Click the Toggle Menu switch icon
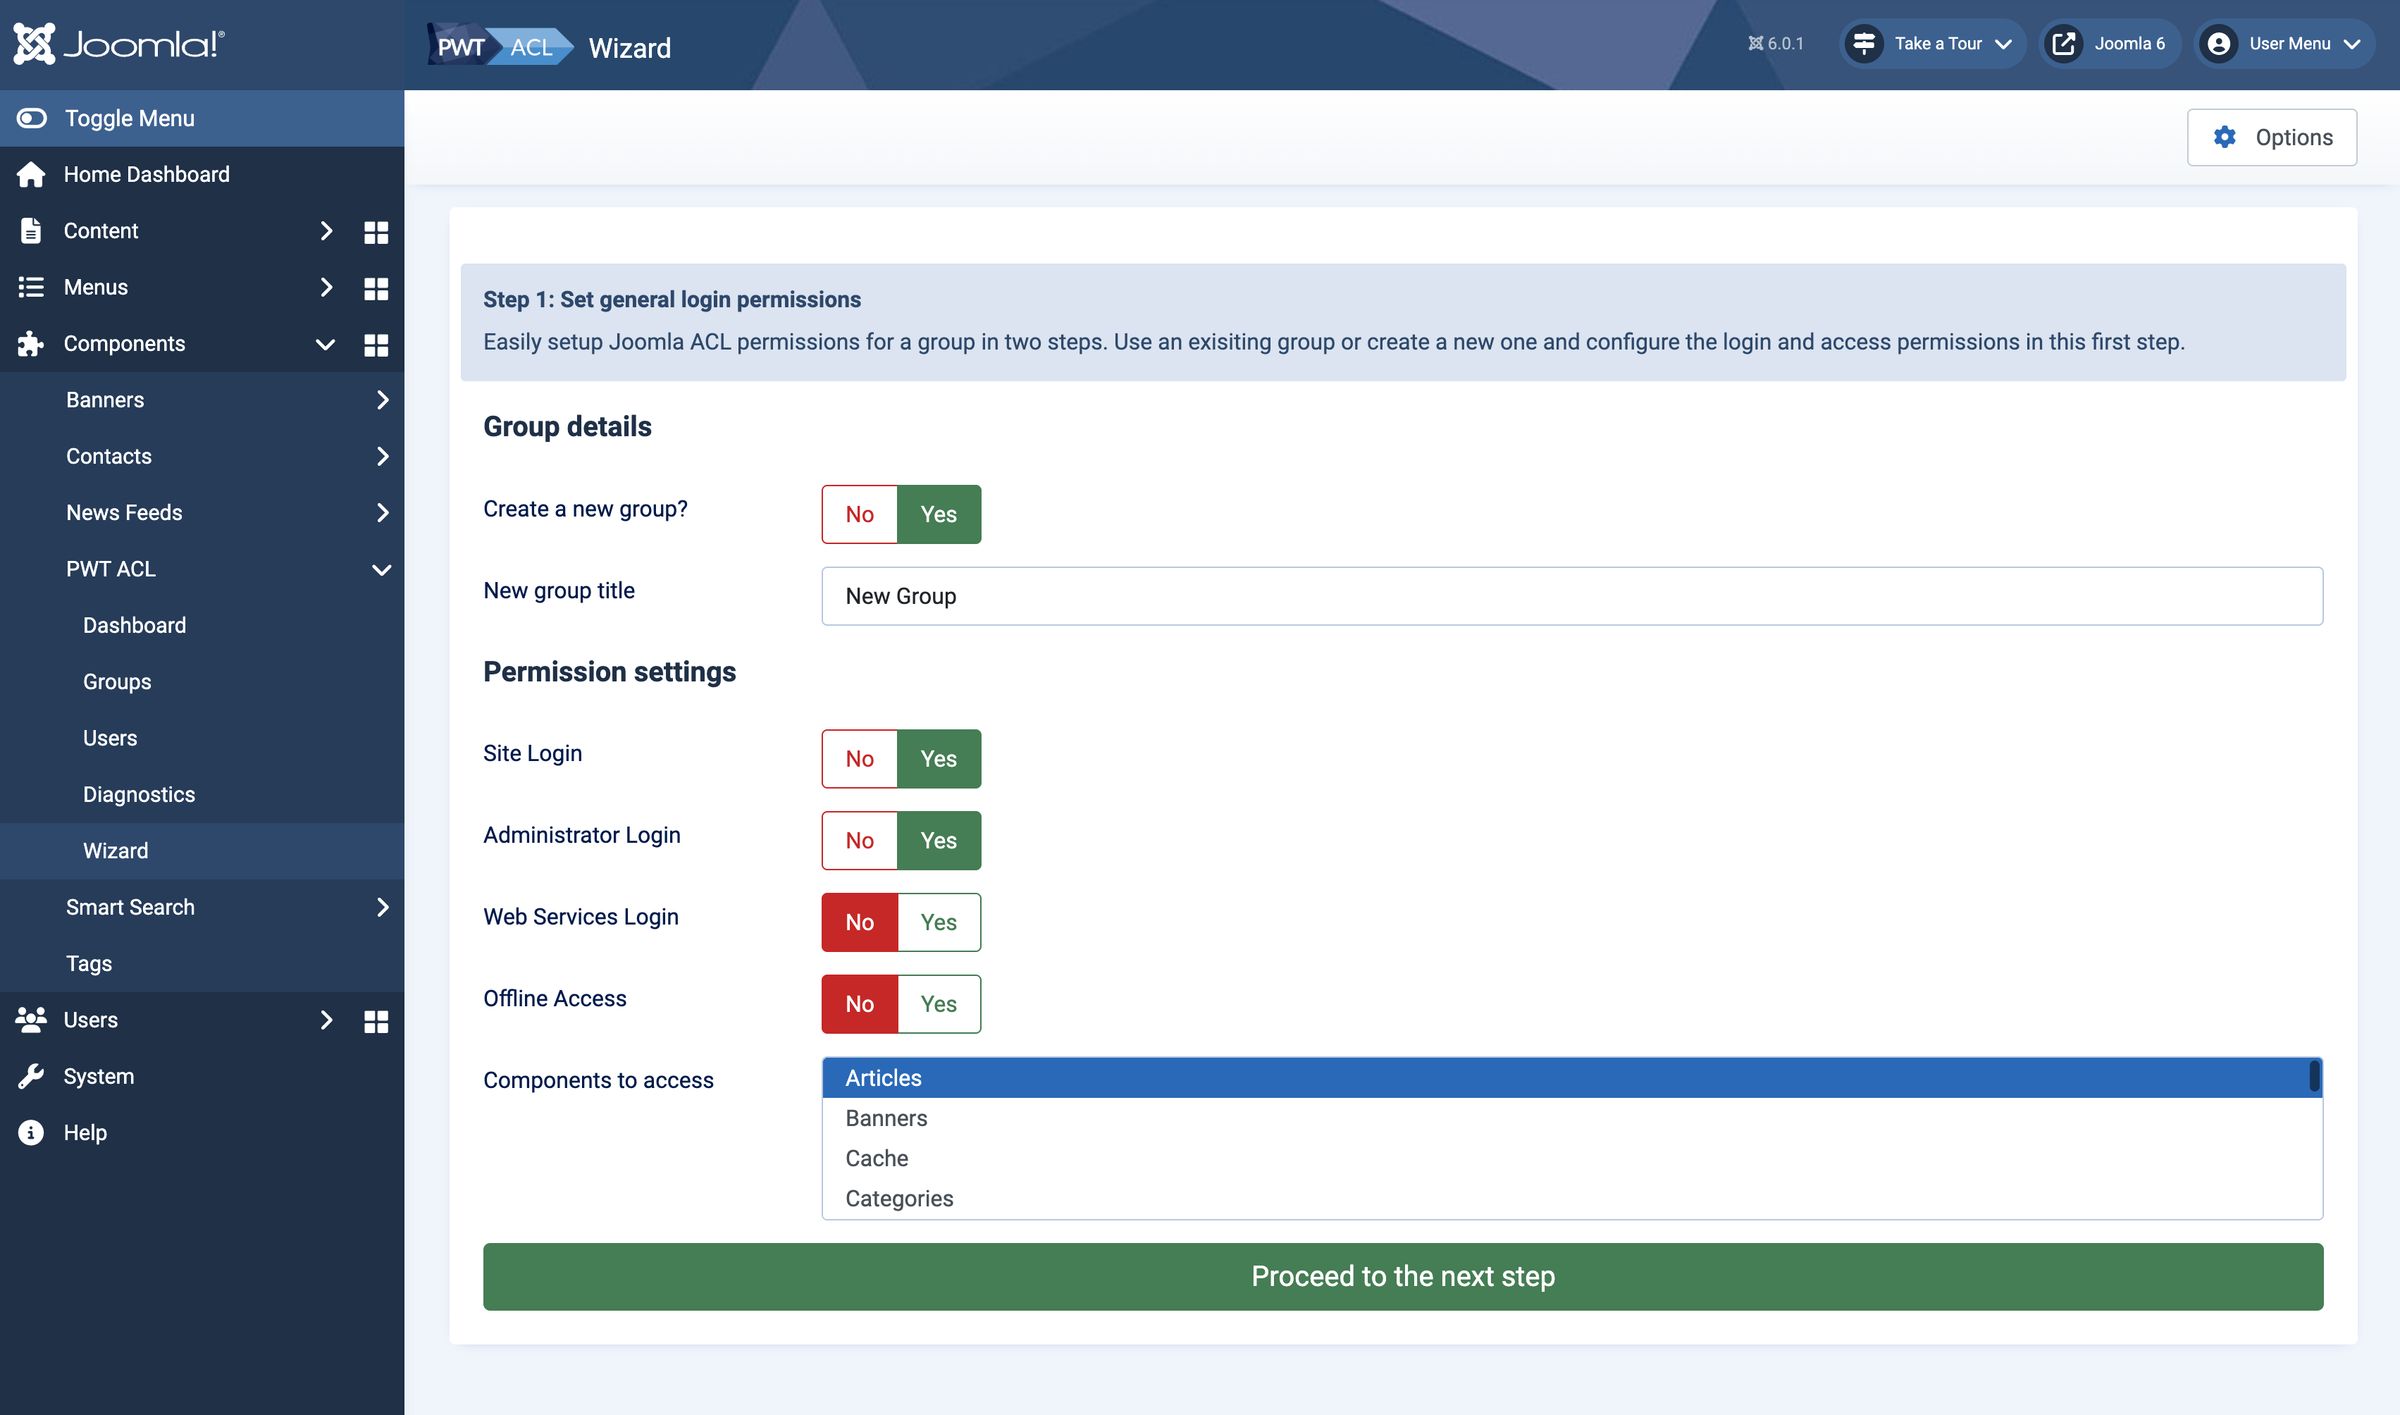This screenshot has height=1415, width=2400. click(x=31, y=118)
